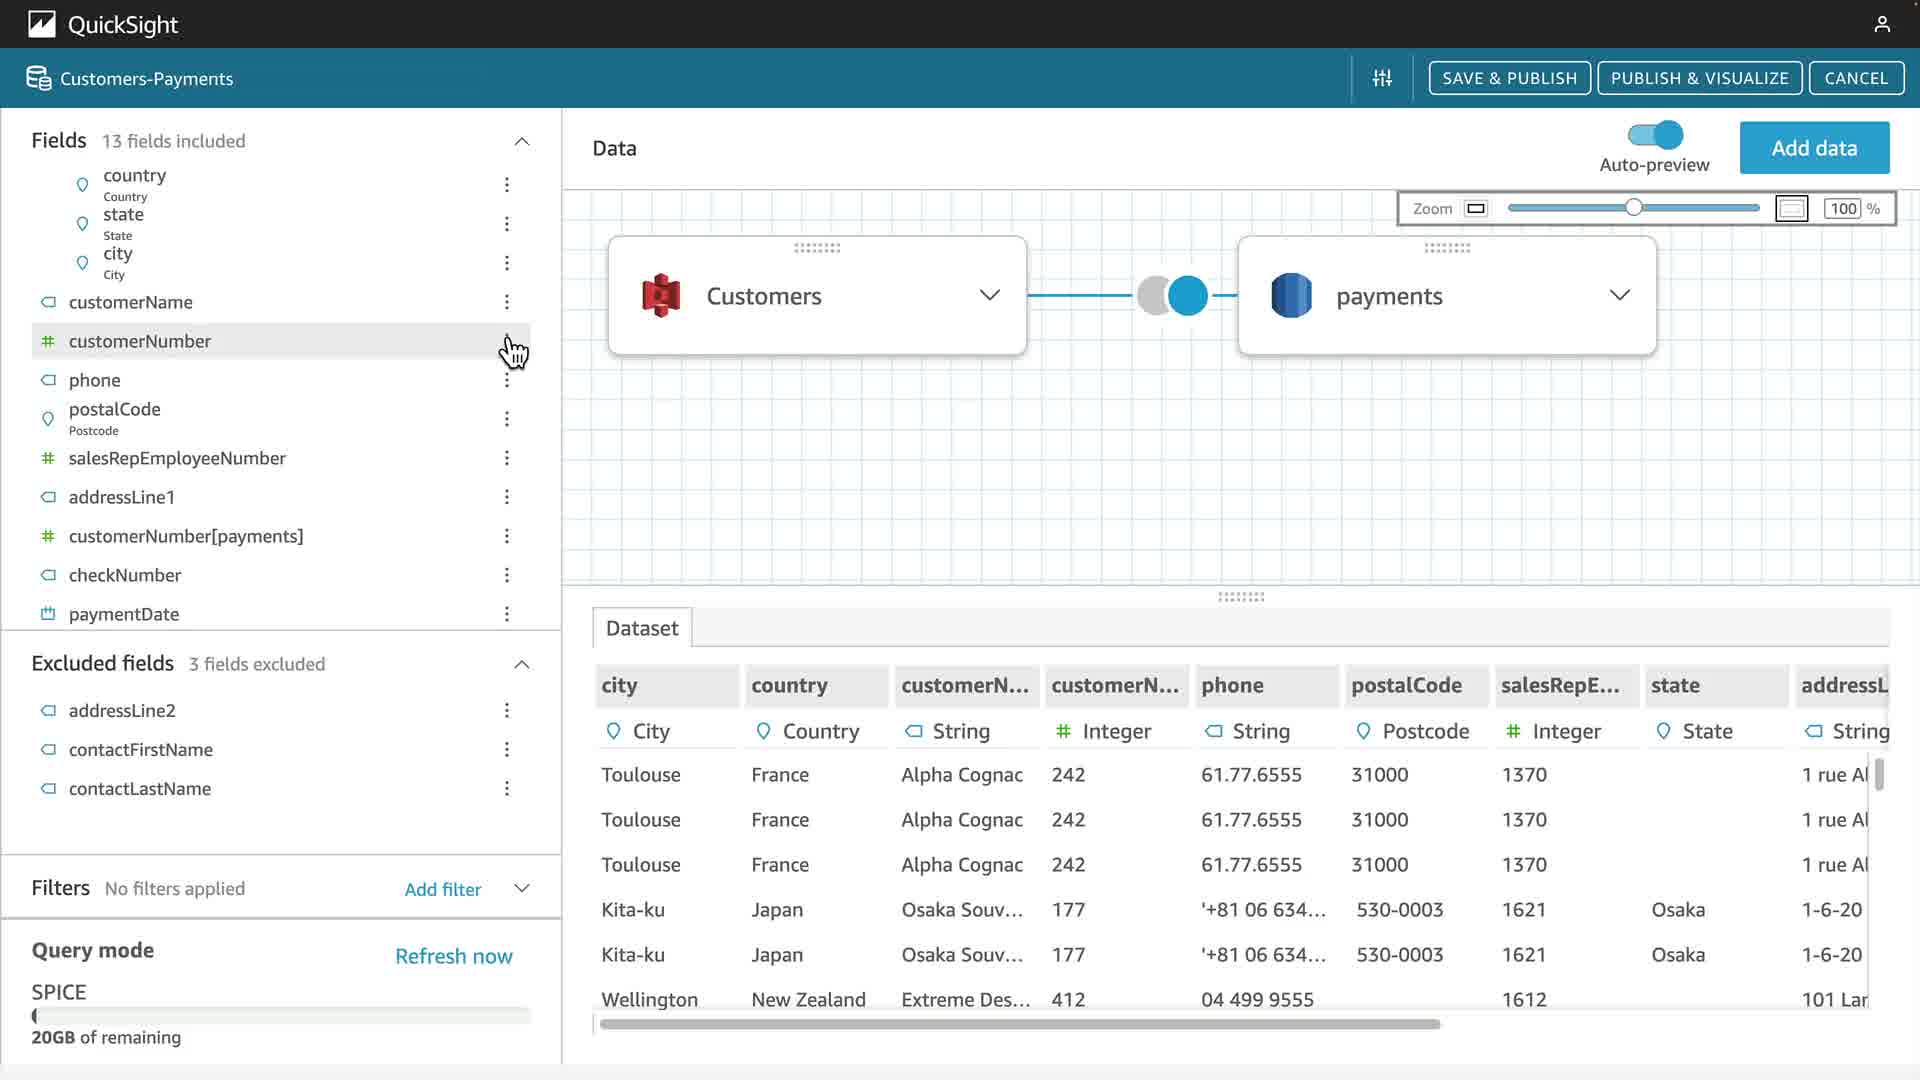Open the three-dot menu for paymentDate field
The width and height of the screenshot is (1920, 1080).
[x=507, y=614]
